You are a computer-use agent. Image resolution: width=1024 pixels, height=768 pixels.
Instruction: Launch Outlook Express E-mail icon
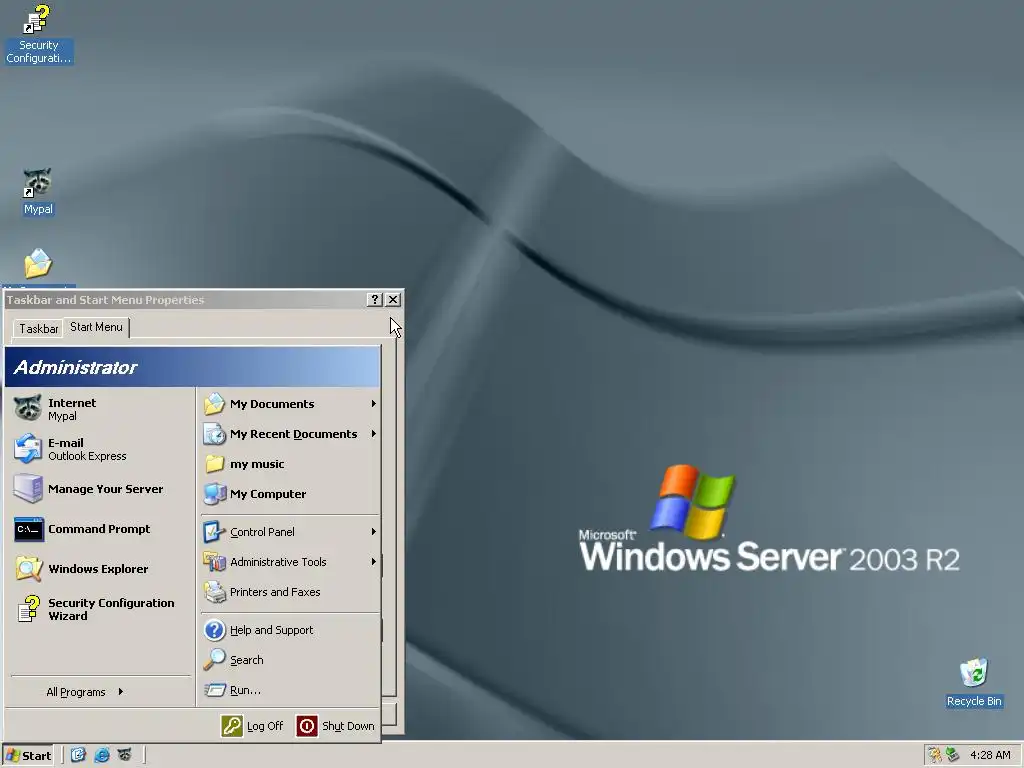(28, 449)
